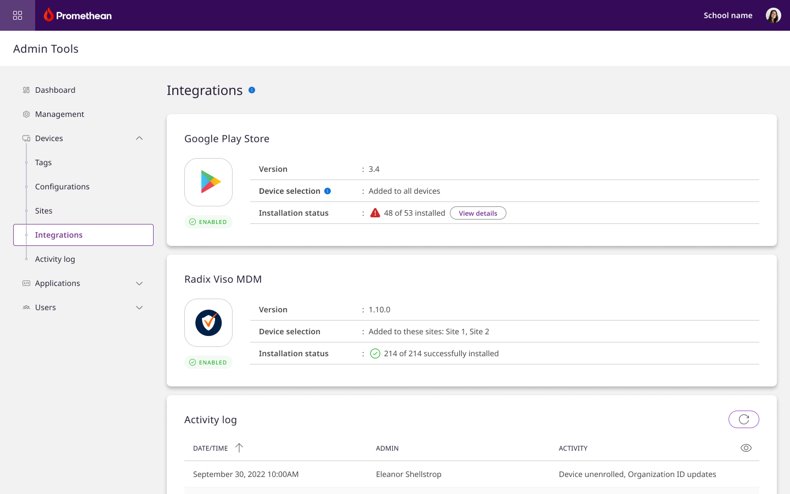The image size is (790, 494).
Task: Click 'Added to these sites: Site 1, Site 2'
Action: point(429,332)
